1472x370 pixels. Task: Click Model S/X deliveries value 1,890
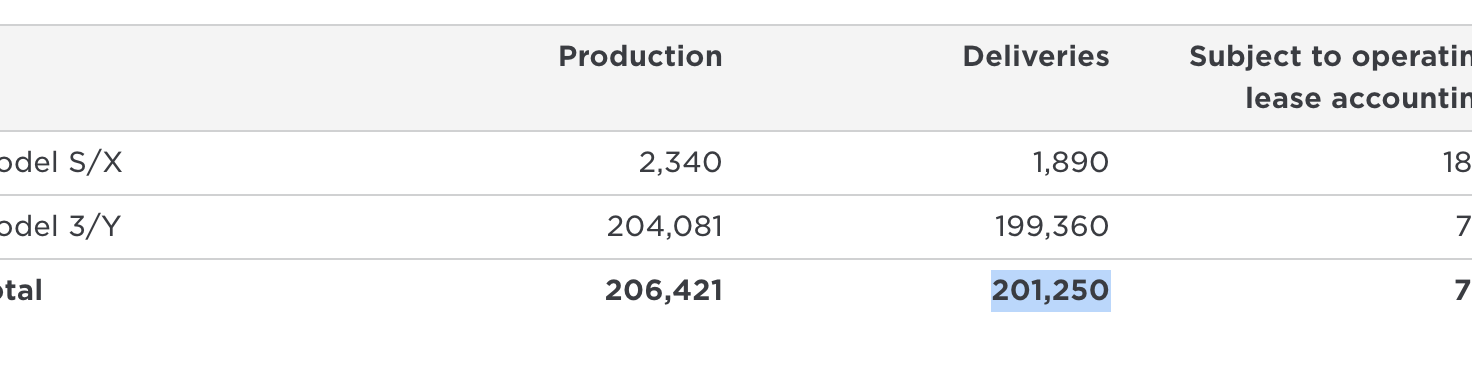click(x=1069, y=163)
